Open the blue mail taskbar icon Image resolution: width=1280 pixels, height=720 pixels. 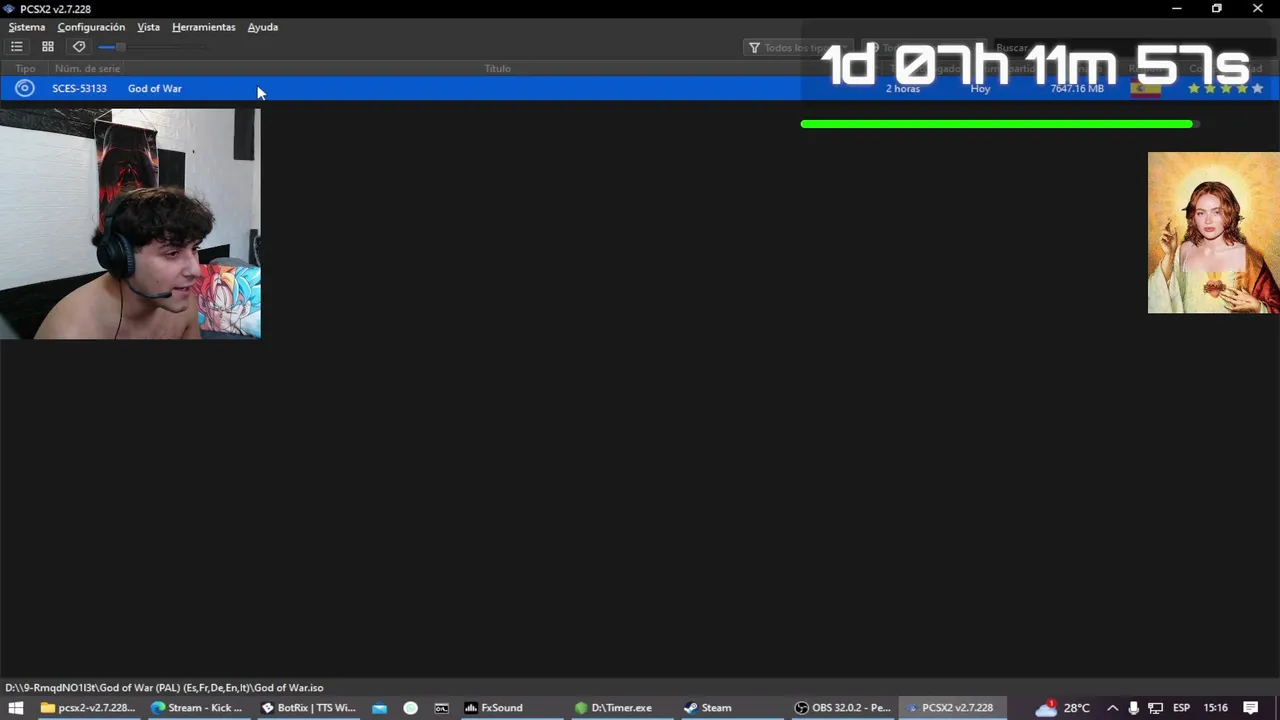click(x=379, y=708)
